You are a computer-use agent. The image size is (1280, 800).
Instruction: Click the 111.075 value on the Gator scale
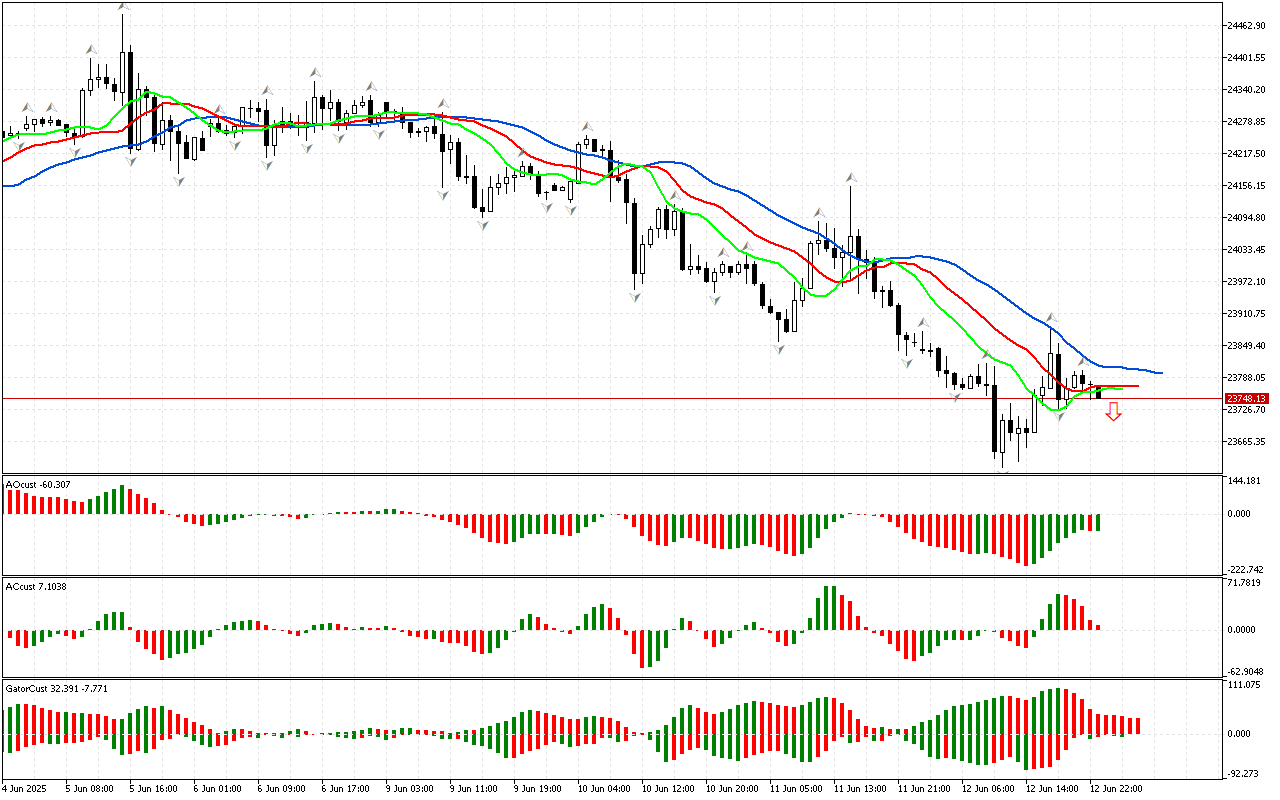tap(1245, 685)
